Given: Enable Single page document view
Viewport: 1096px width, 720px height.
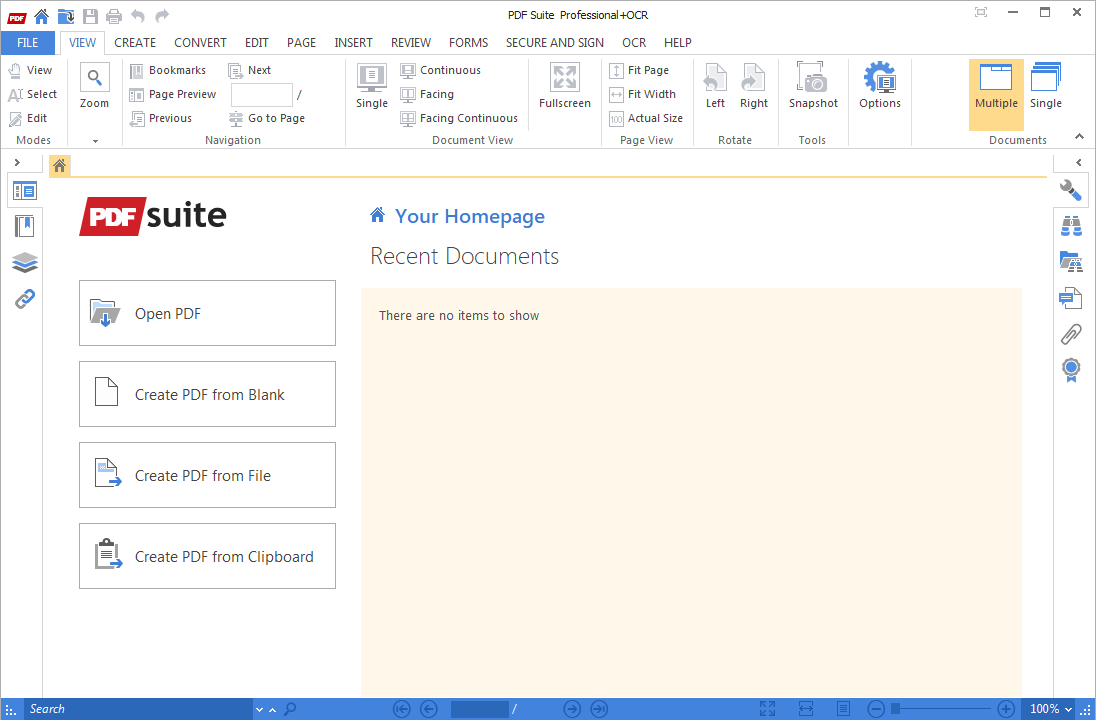Looking at the screenshot, I should (x=371, y=86).
